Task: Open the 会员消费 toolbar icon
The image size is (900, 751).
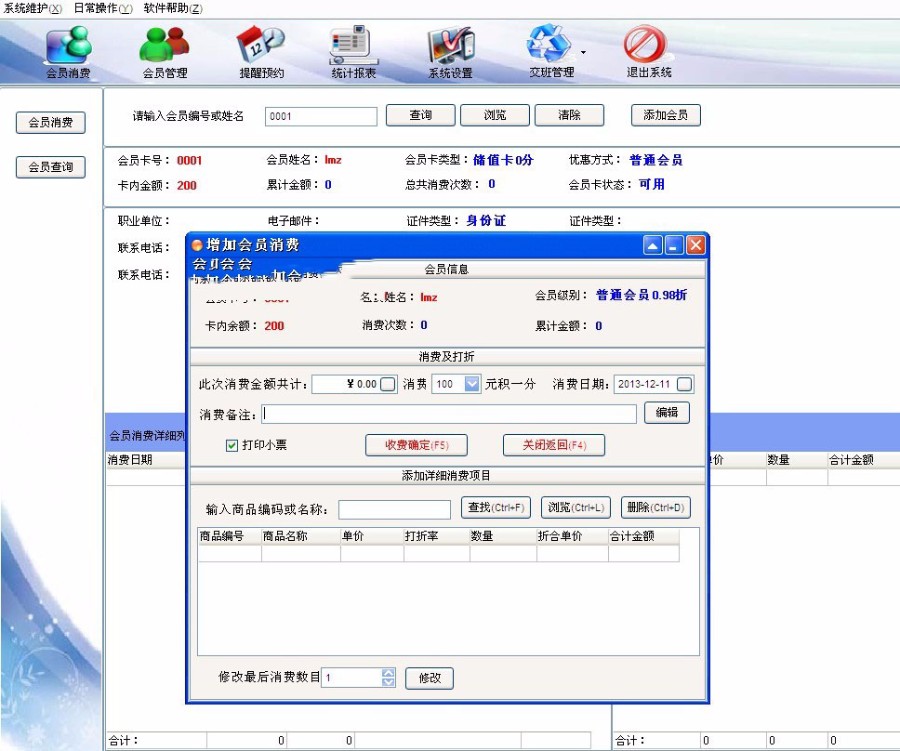Action: click(68, 52)
